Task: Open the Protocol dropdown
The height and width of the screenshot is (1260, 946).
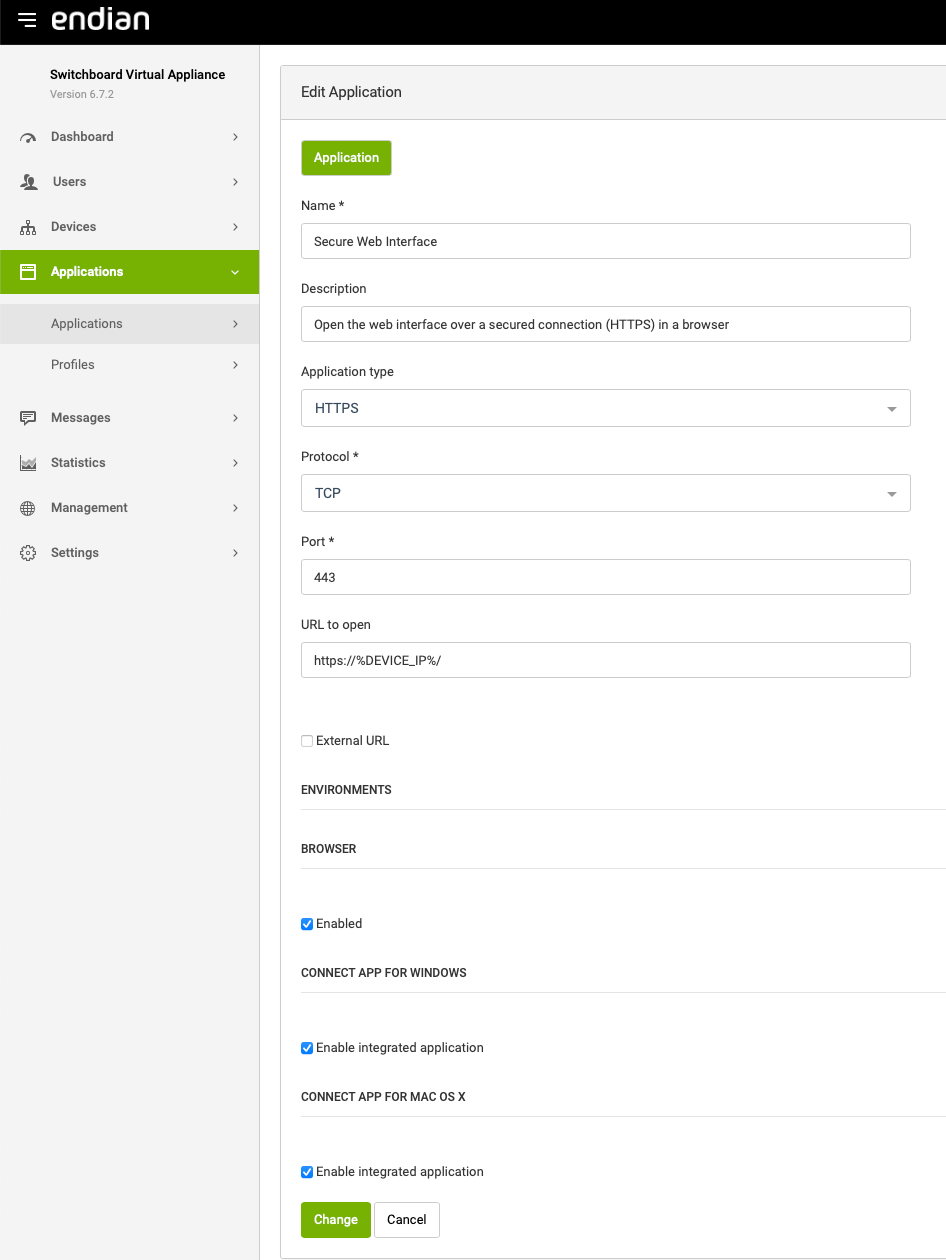Action: (605, 493)
